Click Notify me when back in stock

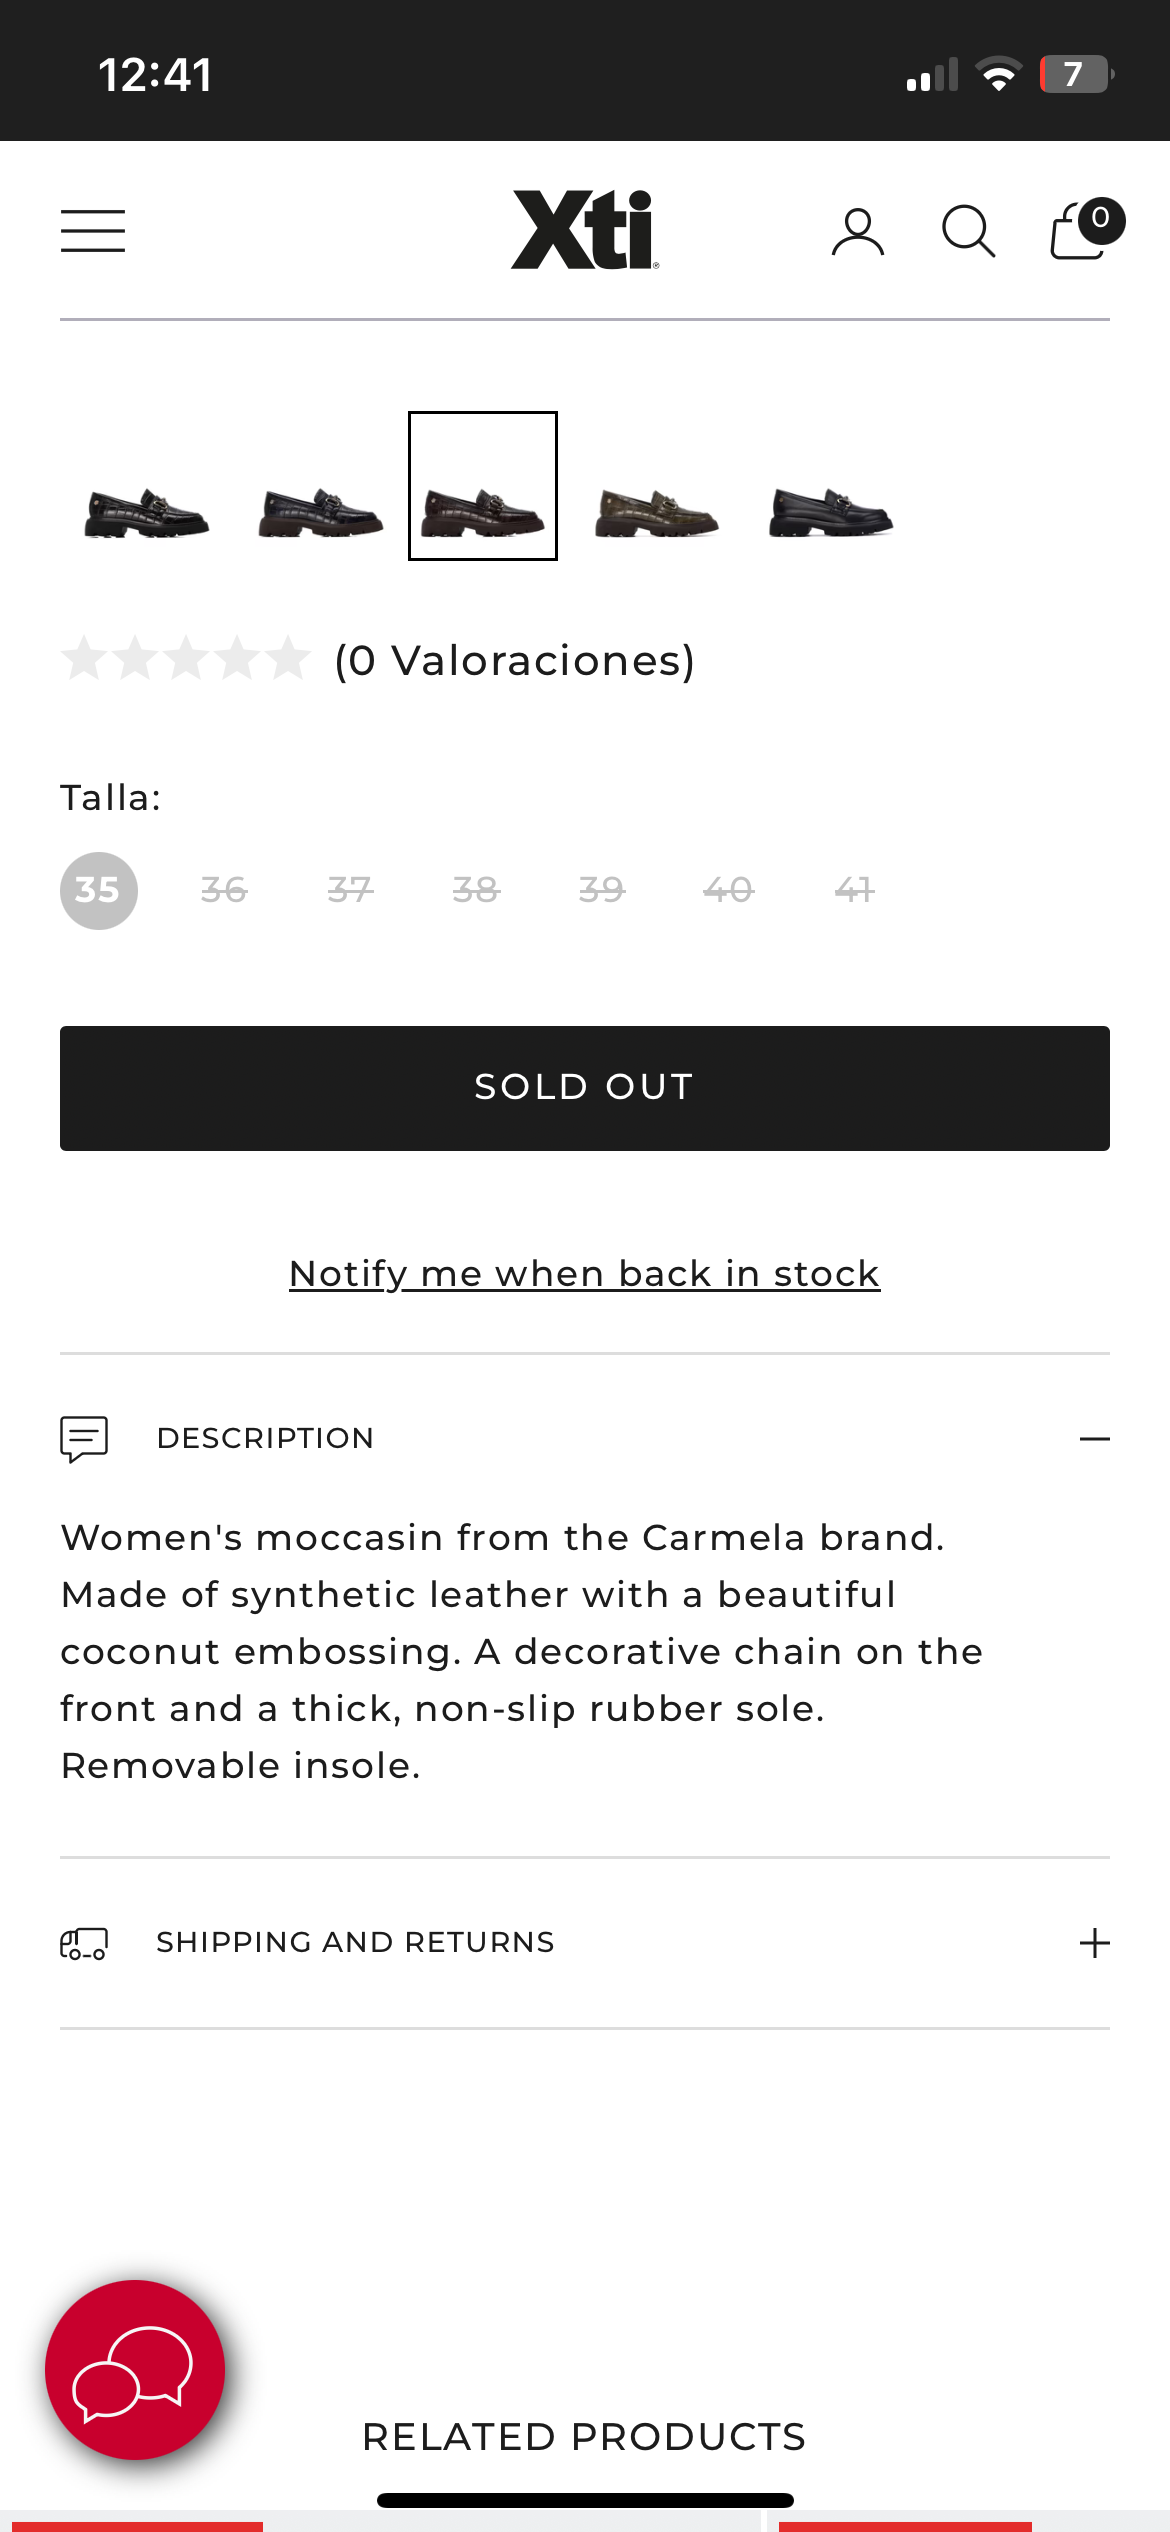[584, 1274]
